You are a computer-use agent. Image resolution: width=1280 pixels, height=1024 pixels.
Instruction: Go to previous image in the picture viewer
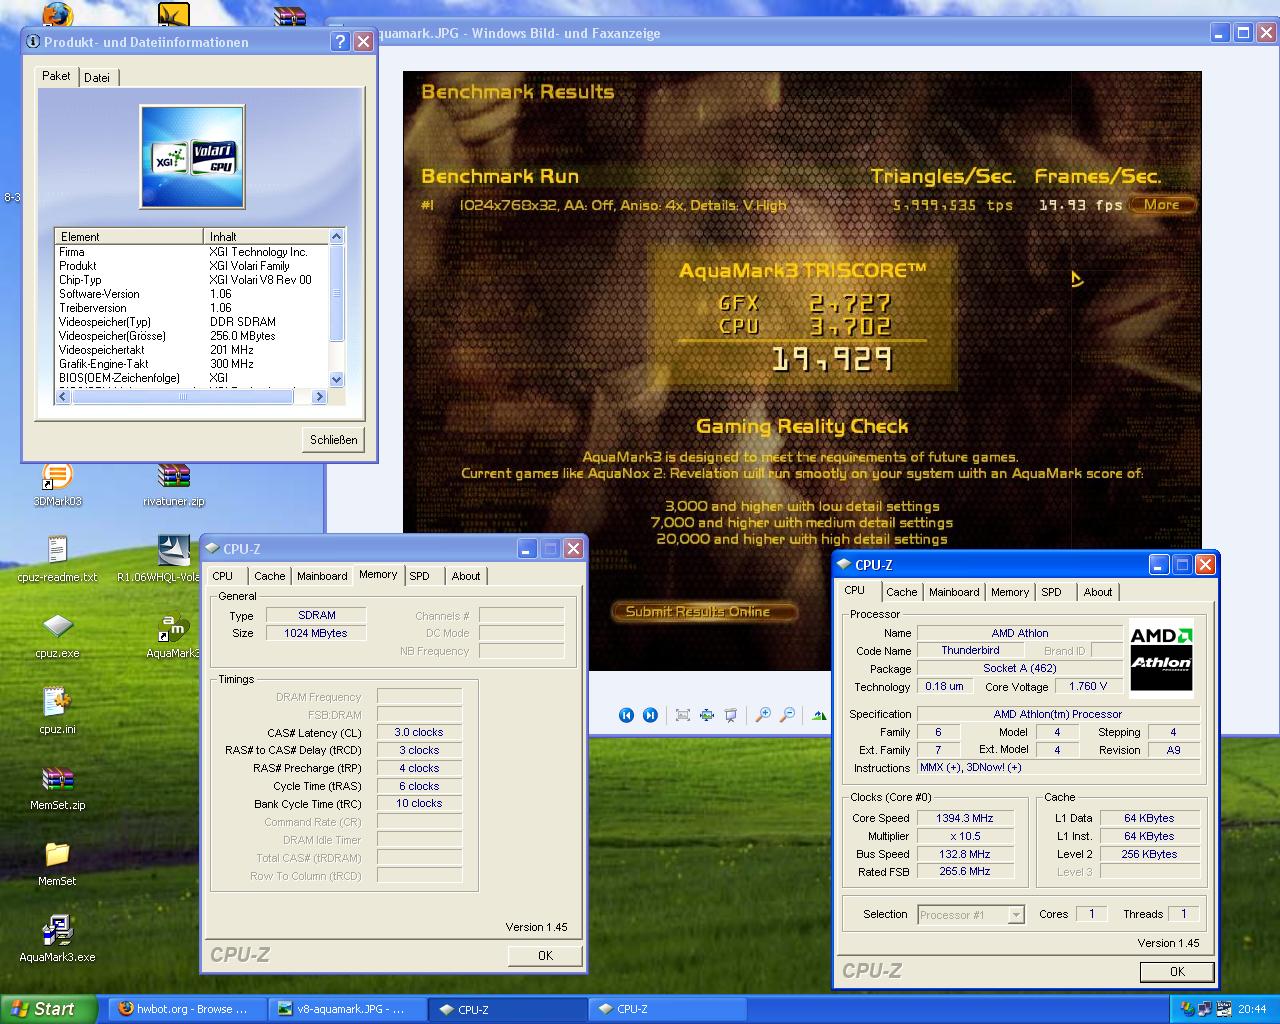(626, 714)
